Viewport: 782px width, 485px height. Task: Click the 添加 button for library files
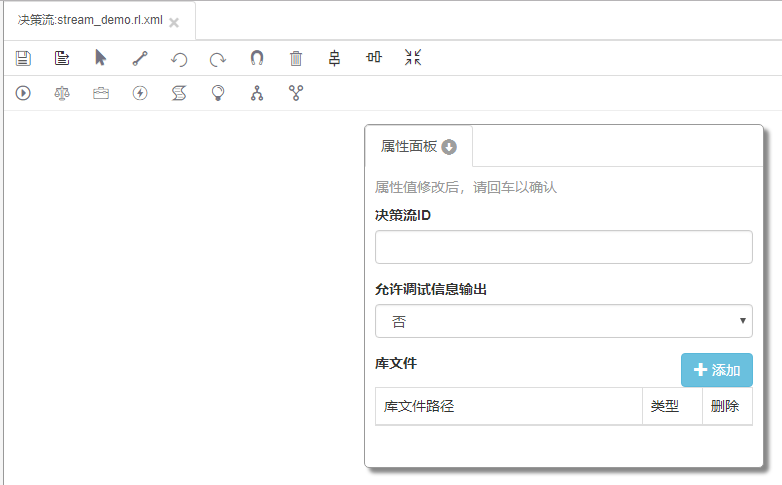click(x=716, y=370)
